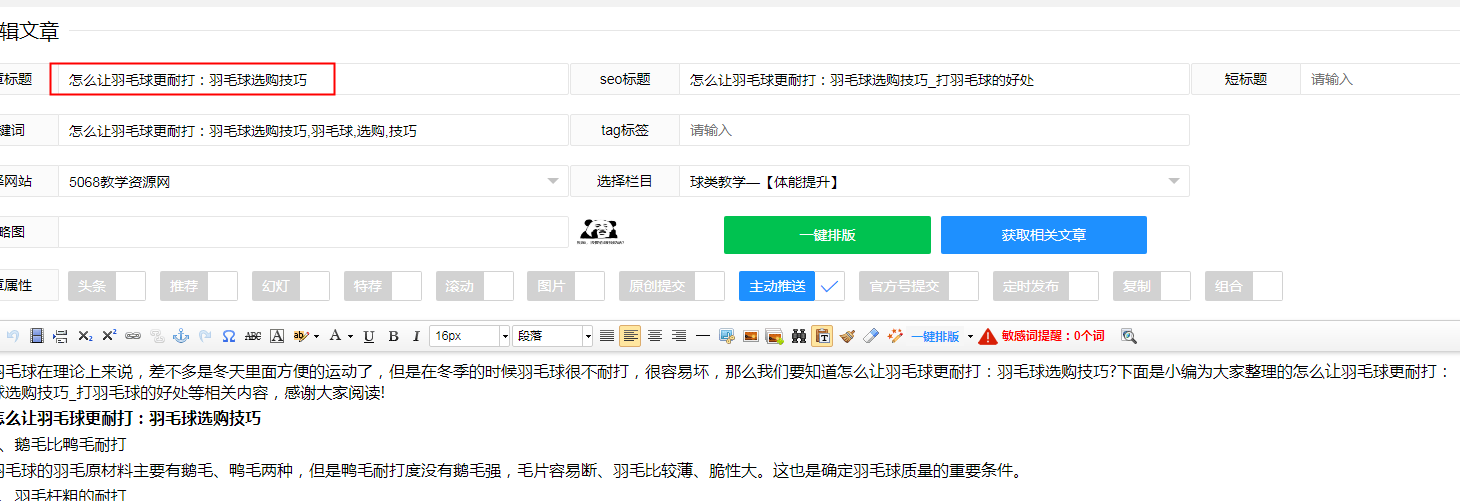The height and width of the screenshot is (501, 1460).
Task: Click the undo icon in editor toolbar
Action: [x=13, y=336]
